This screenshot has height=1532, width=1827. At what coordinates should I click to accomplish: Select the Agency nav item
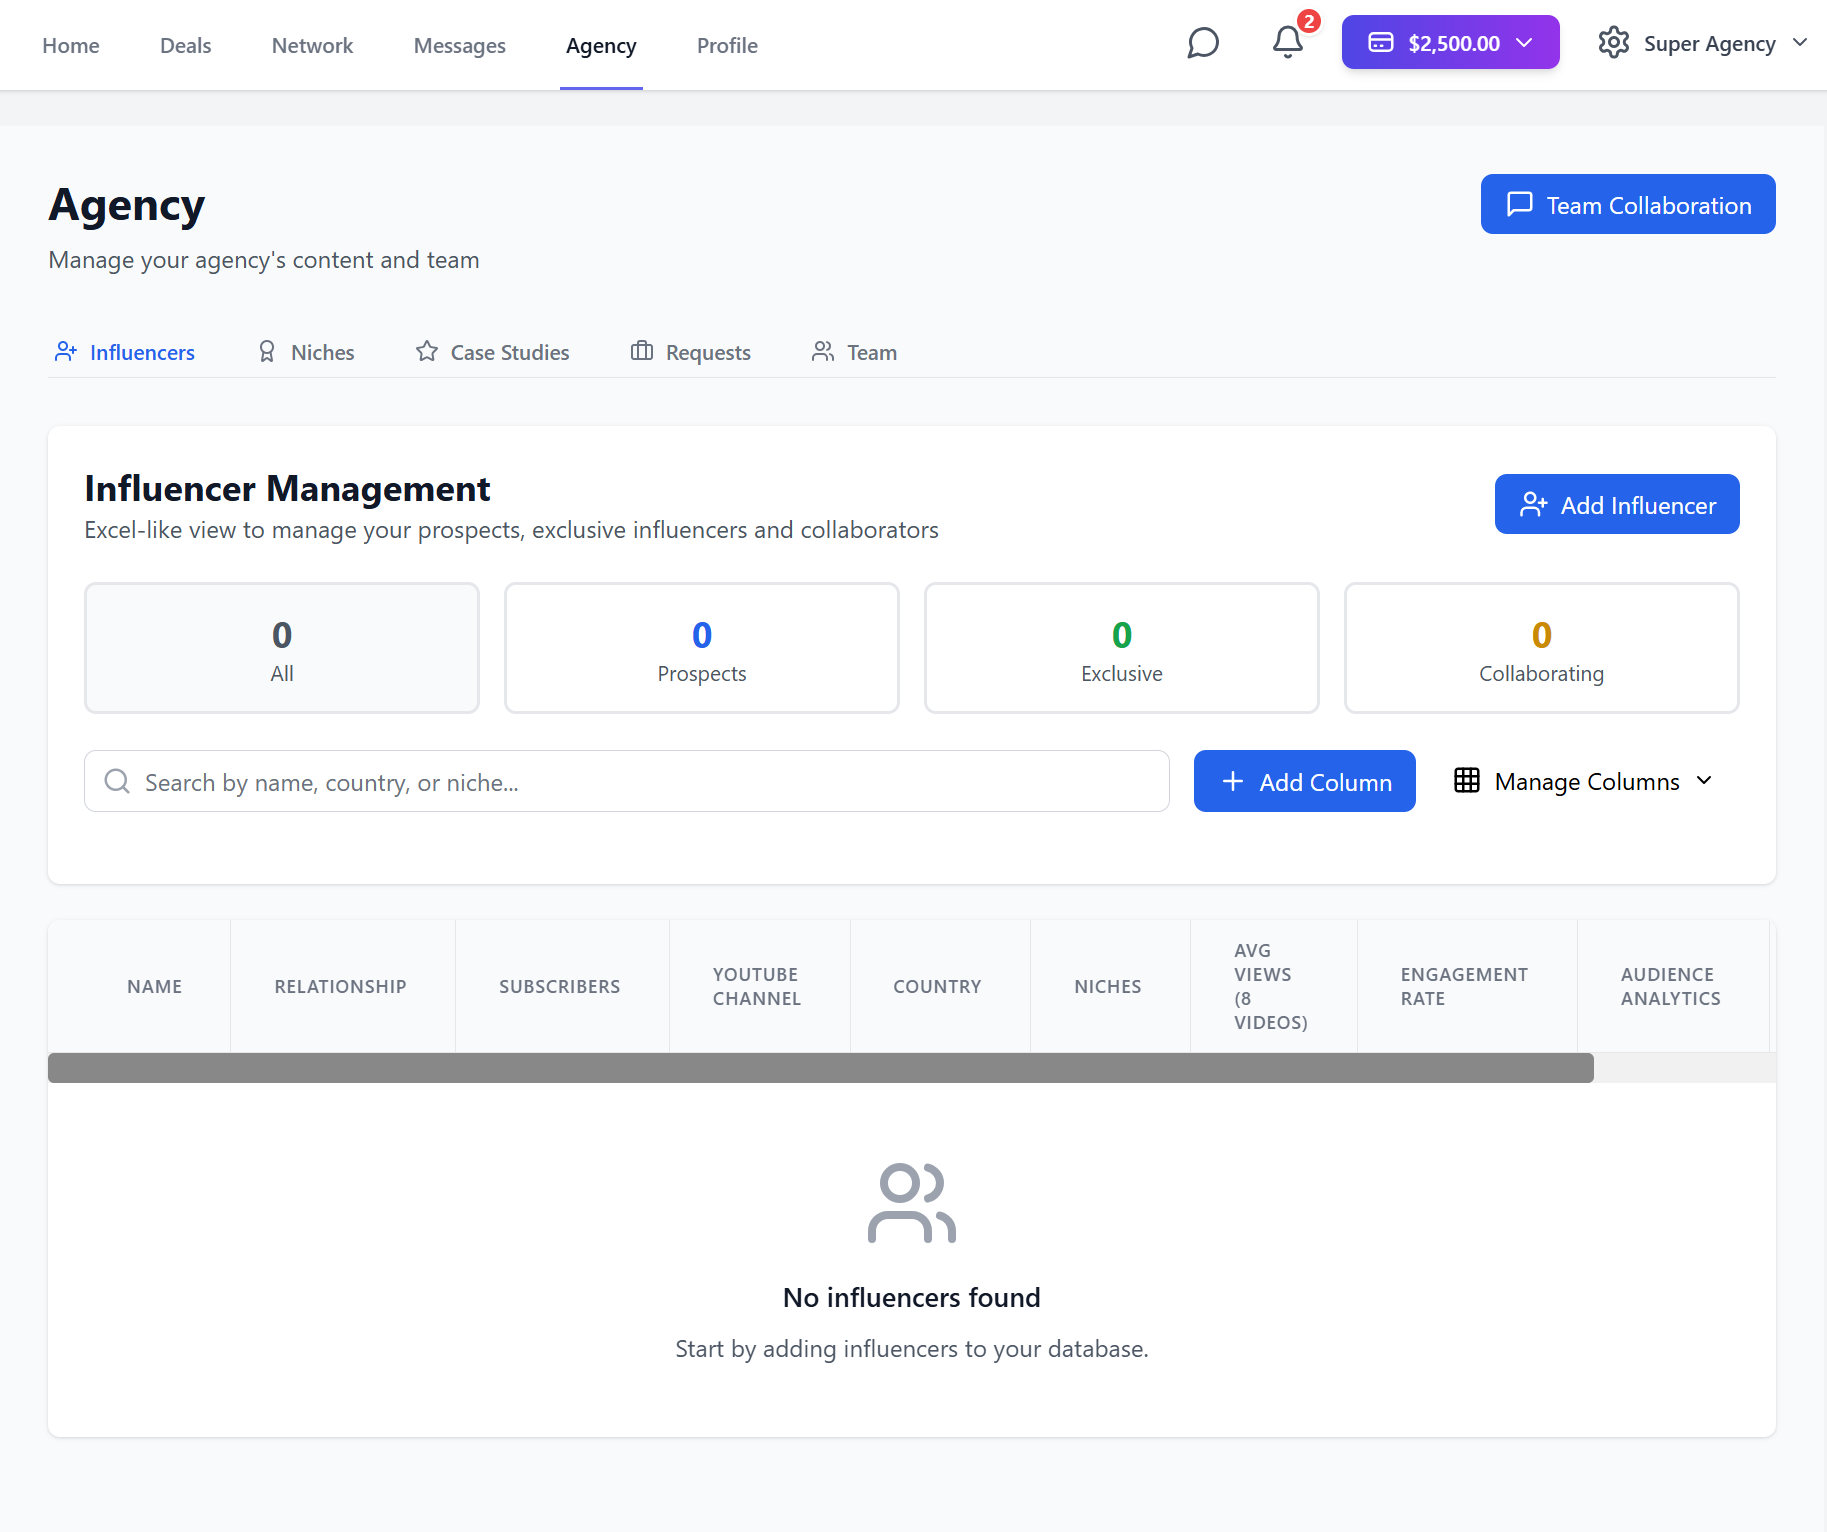(x=601, y=45)
